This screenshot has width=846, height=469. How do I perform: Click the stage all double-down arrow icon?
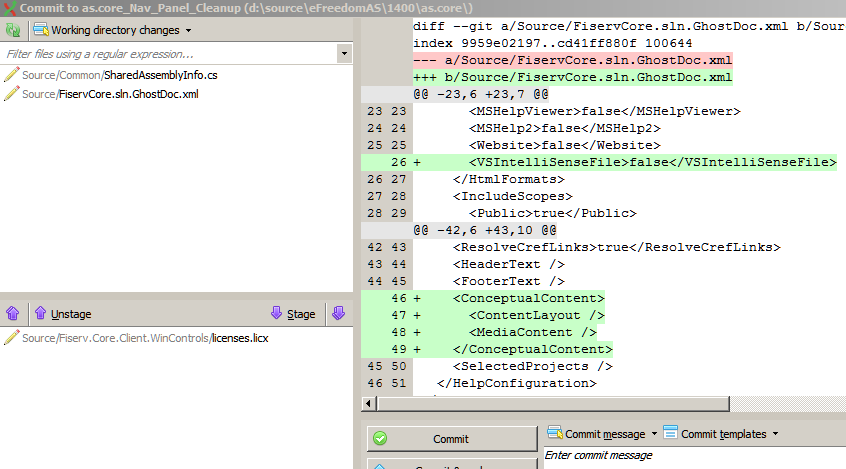click(338, 314)
